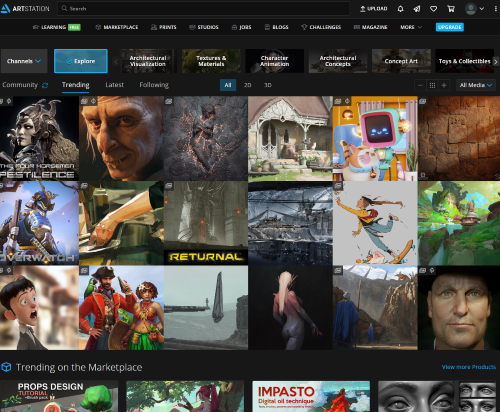Select the All filter
500x412 pixels.
point(228,85)
